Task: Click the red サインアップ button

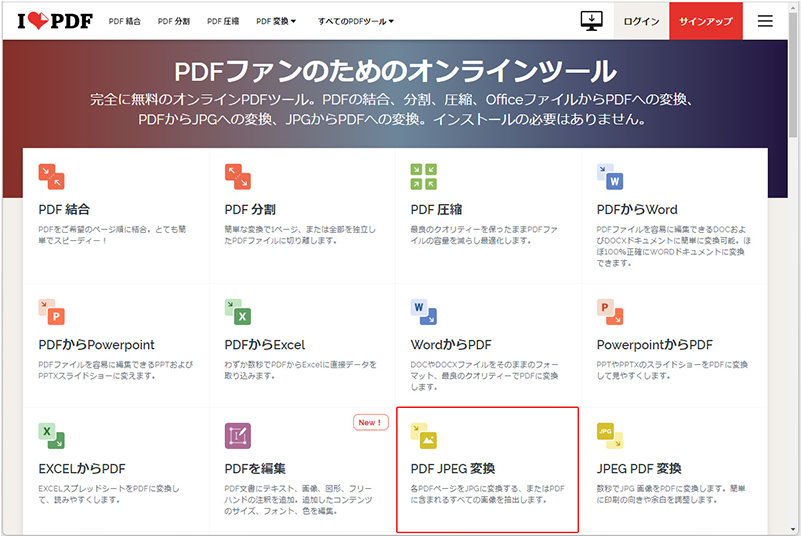Action: click(705, 21)
